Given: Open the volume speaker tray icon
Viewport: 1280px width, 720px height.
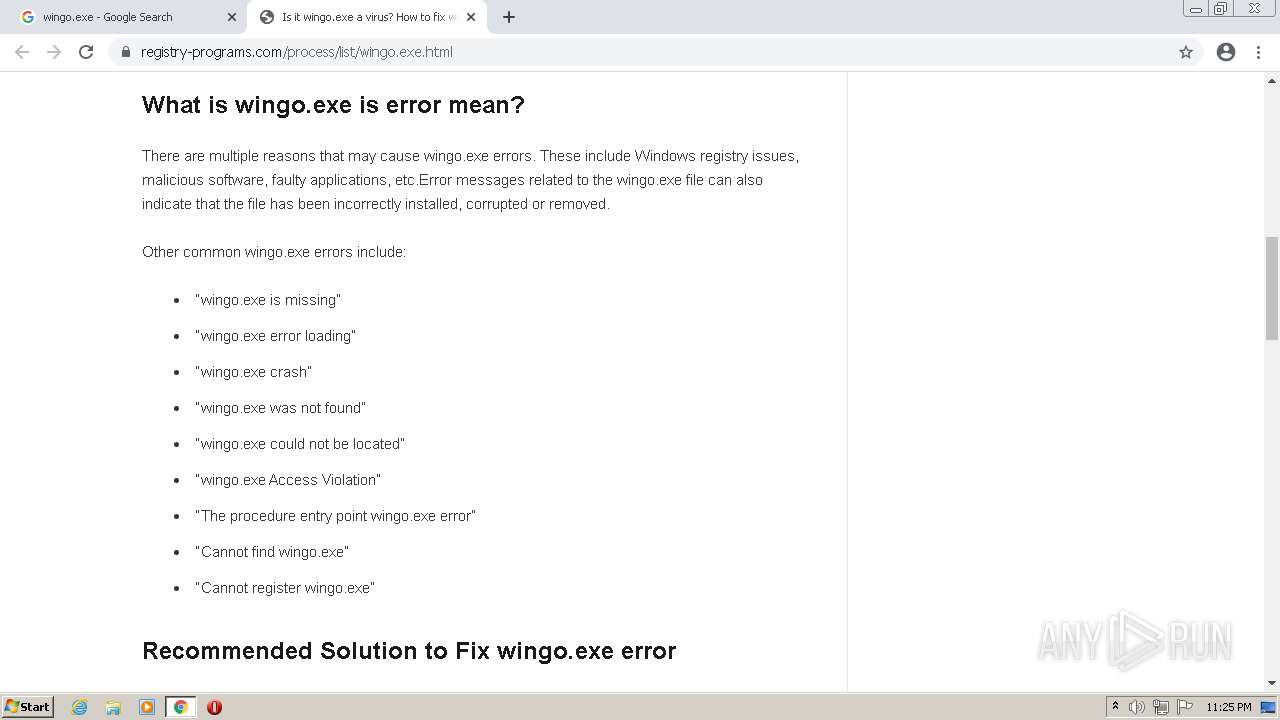Looking at the screenshot, I should tap(1137, 707).
